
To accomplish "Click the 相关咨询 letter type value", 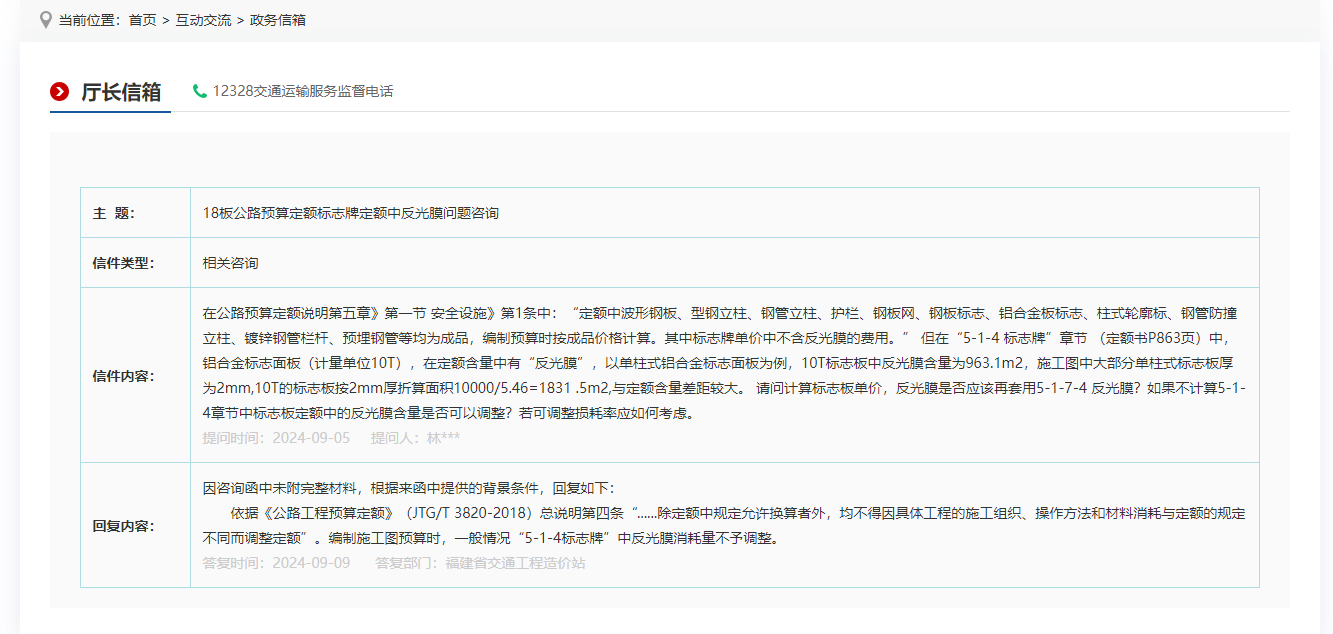I will pos(230,263).
